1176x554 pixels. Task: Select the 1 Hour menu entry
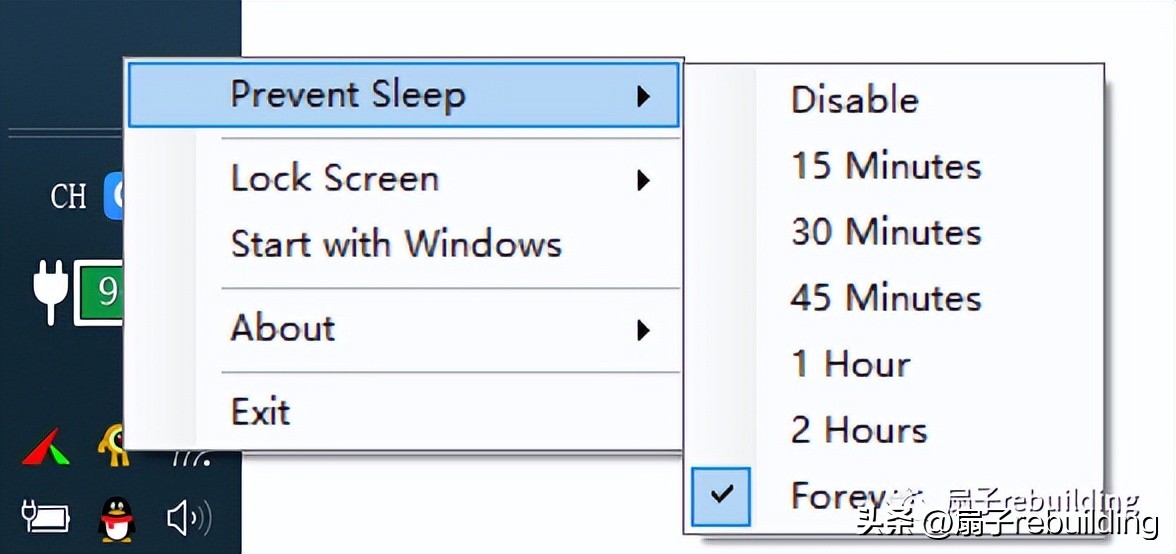click(850, 364)
